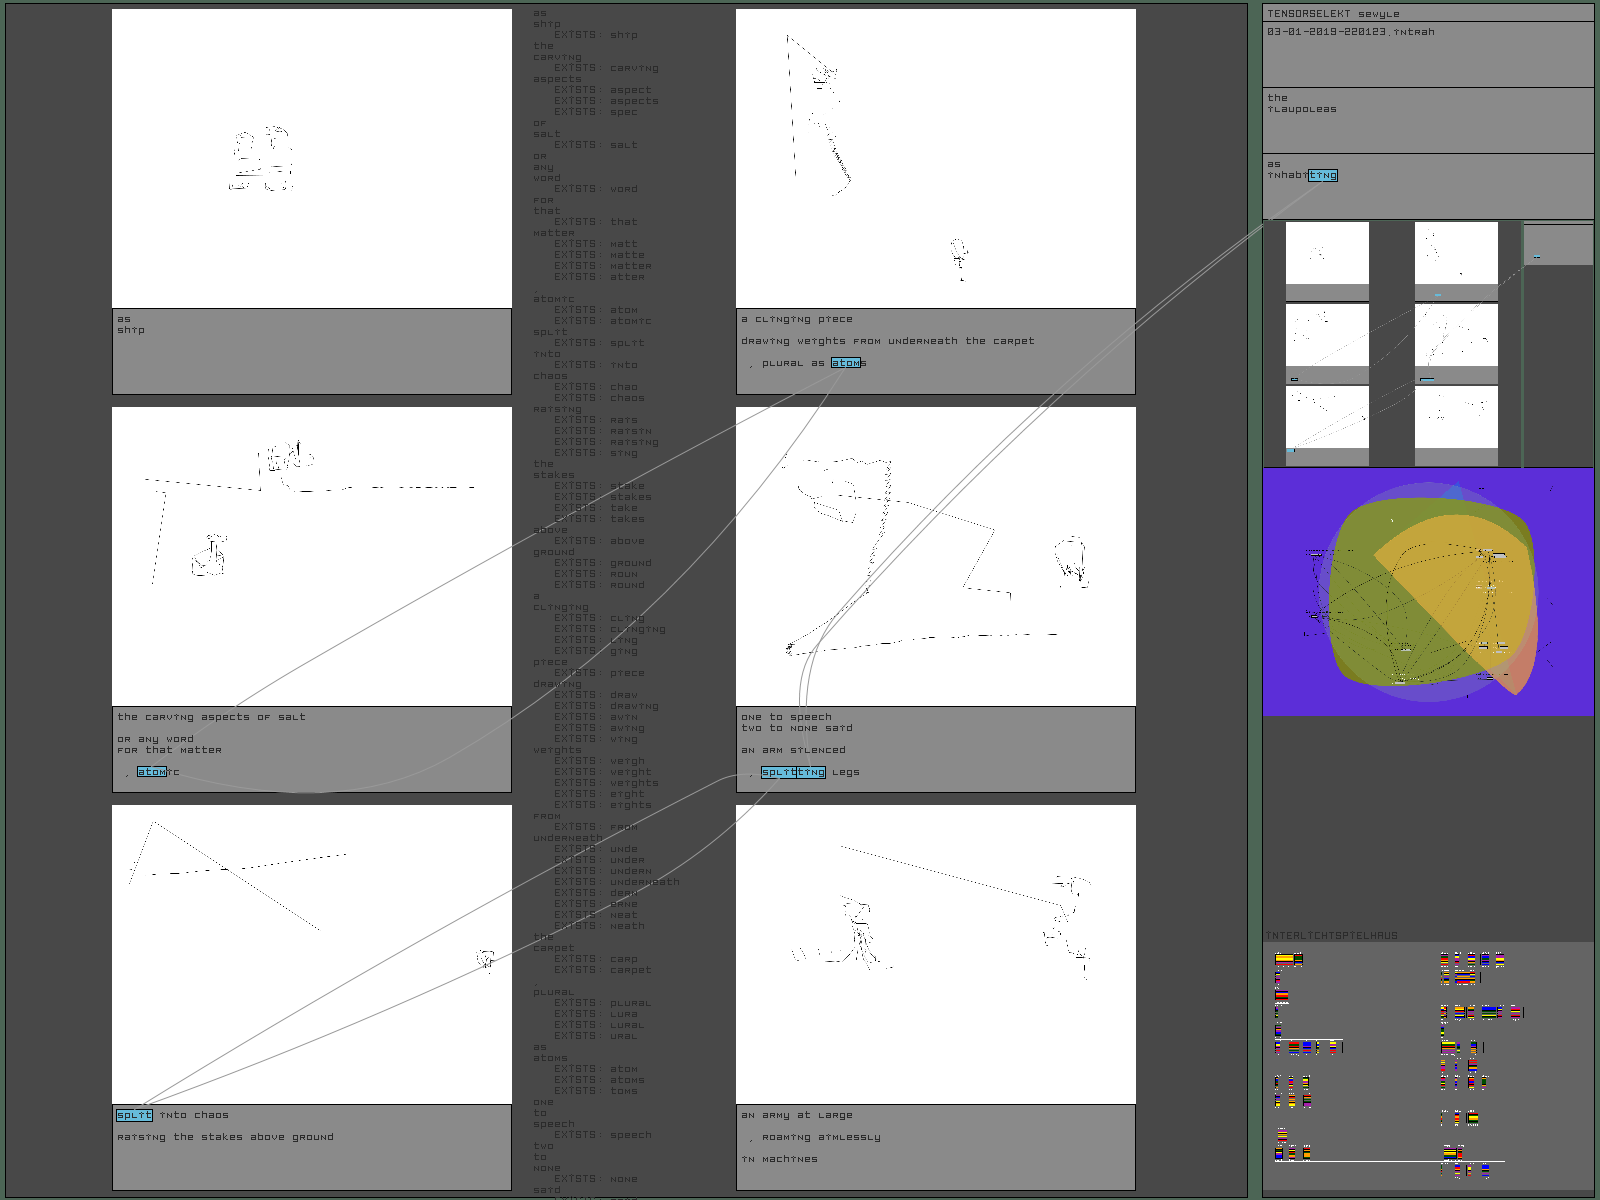The width and height of the screenshot is (1600, 1200).
Task: Click highlighted 'atom' in 'plural as atoms'
Action: (x=845, y=363)
